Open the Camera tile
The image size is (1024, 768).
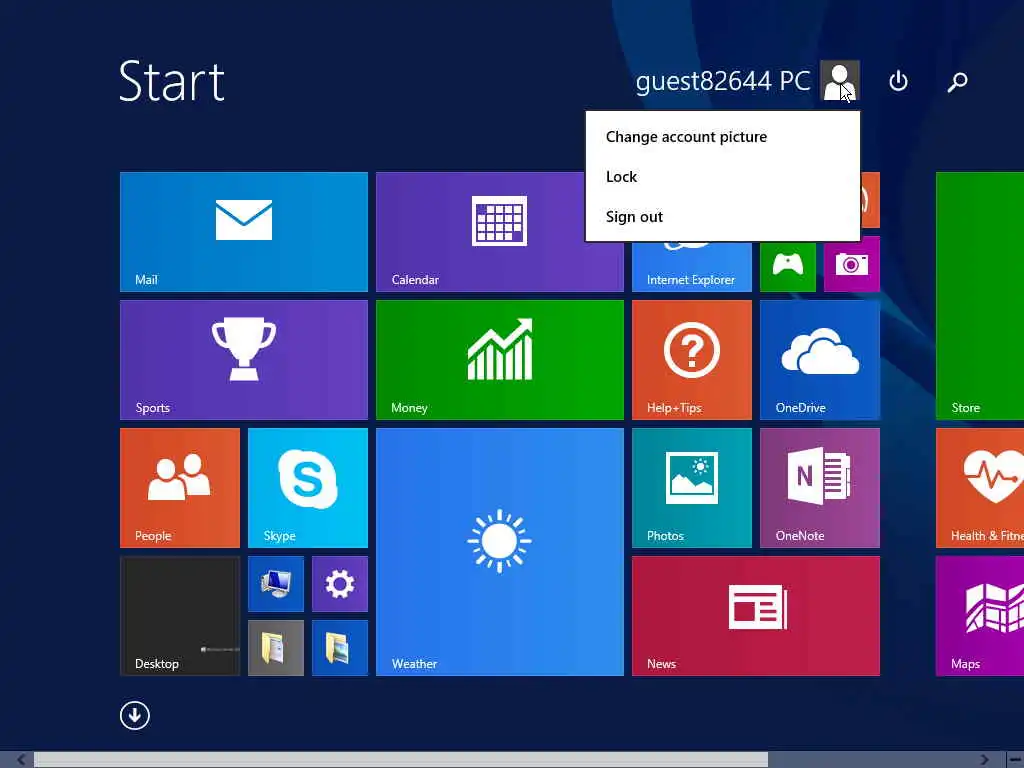[x=852, y=264]
